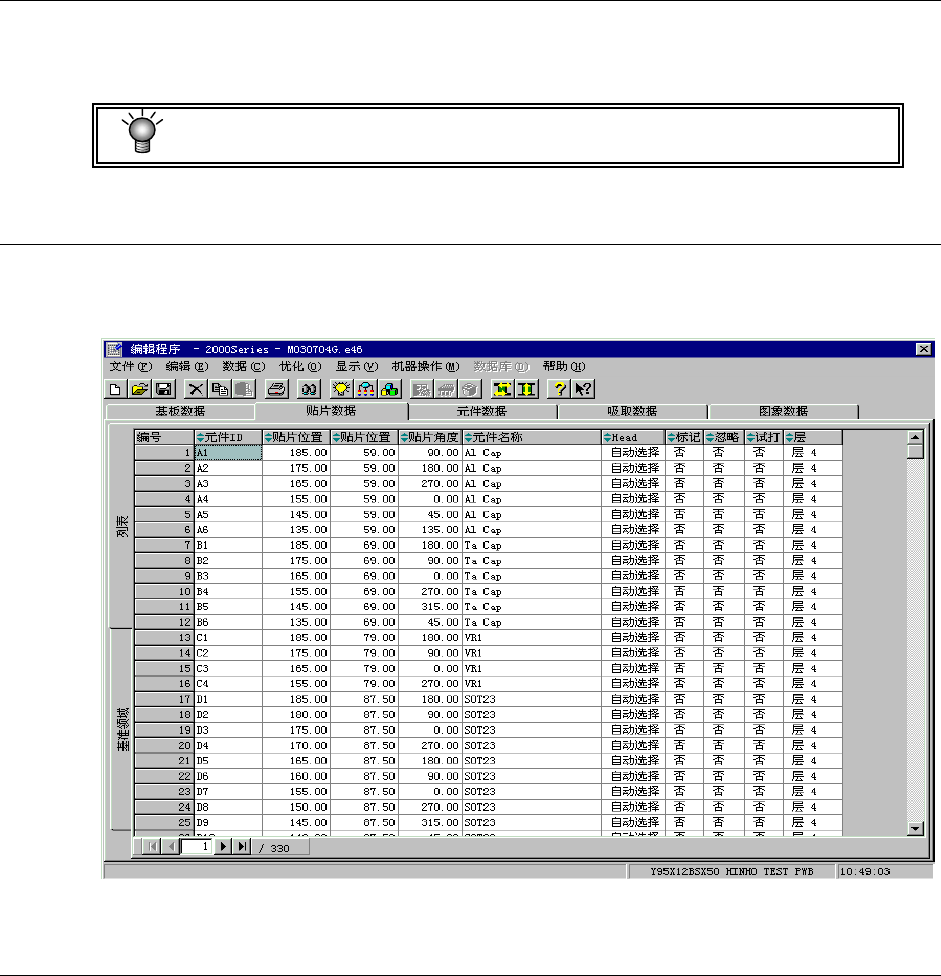Click the yellow vertical-arrows toolbar icon
The image size is (941, 976).
527,390
